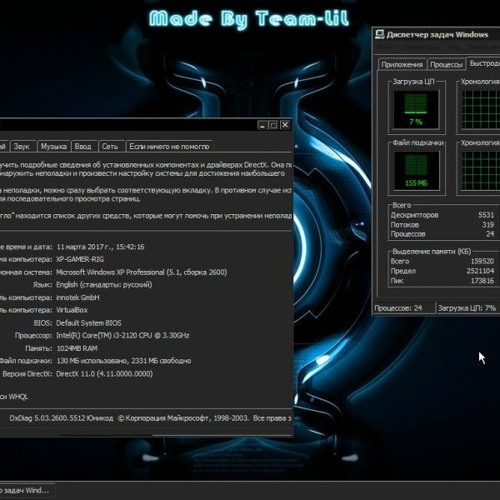Click the Процессов value 24 in Всего group
500x500 pixels.
(x=490, y=234)
